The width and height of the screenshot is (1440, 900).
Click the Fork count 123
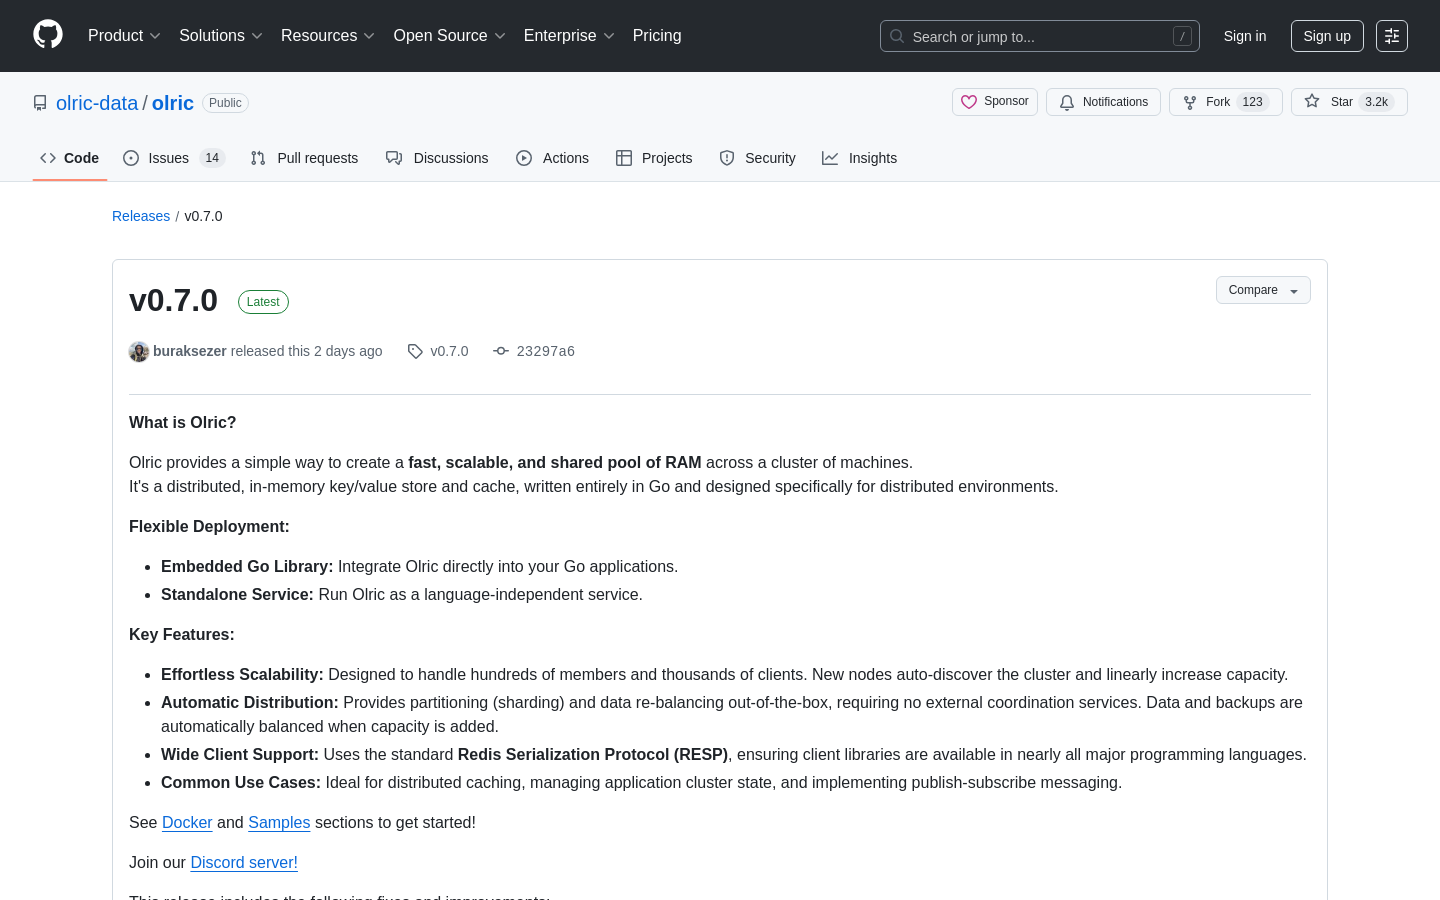click(1252, 102)
